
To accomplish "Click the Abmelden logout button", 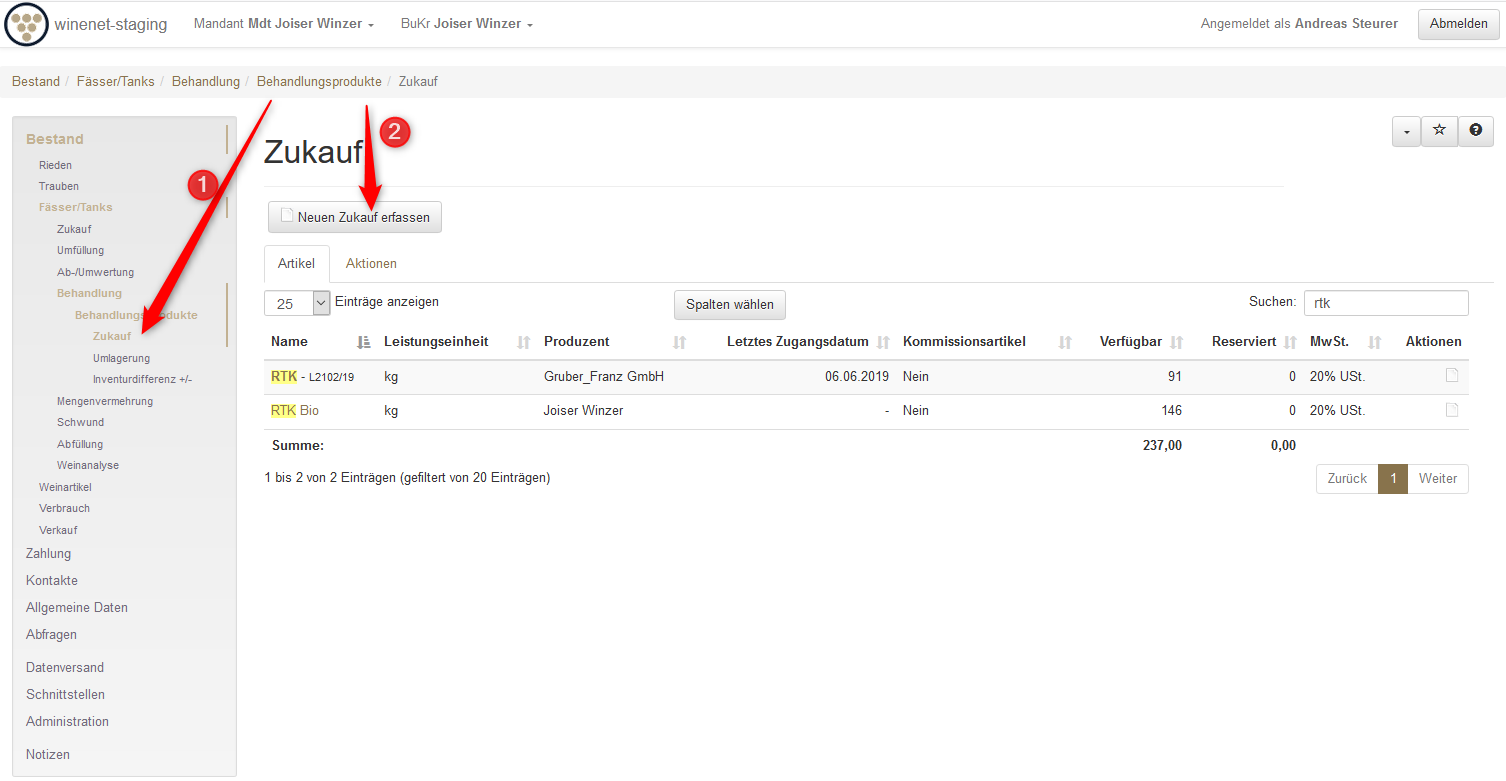I will [1458, 24].
